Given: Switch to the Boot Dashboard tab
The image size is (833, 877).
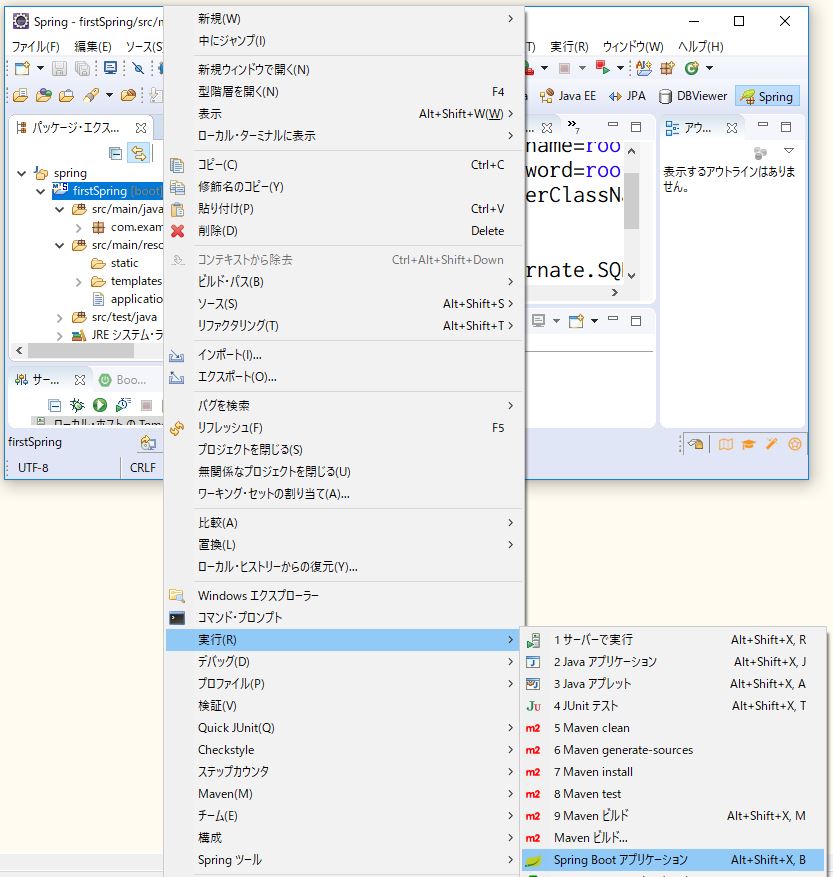Looking at the screenshot, I should click(x=123, y=380).
